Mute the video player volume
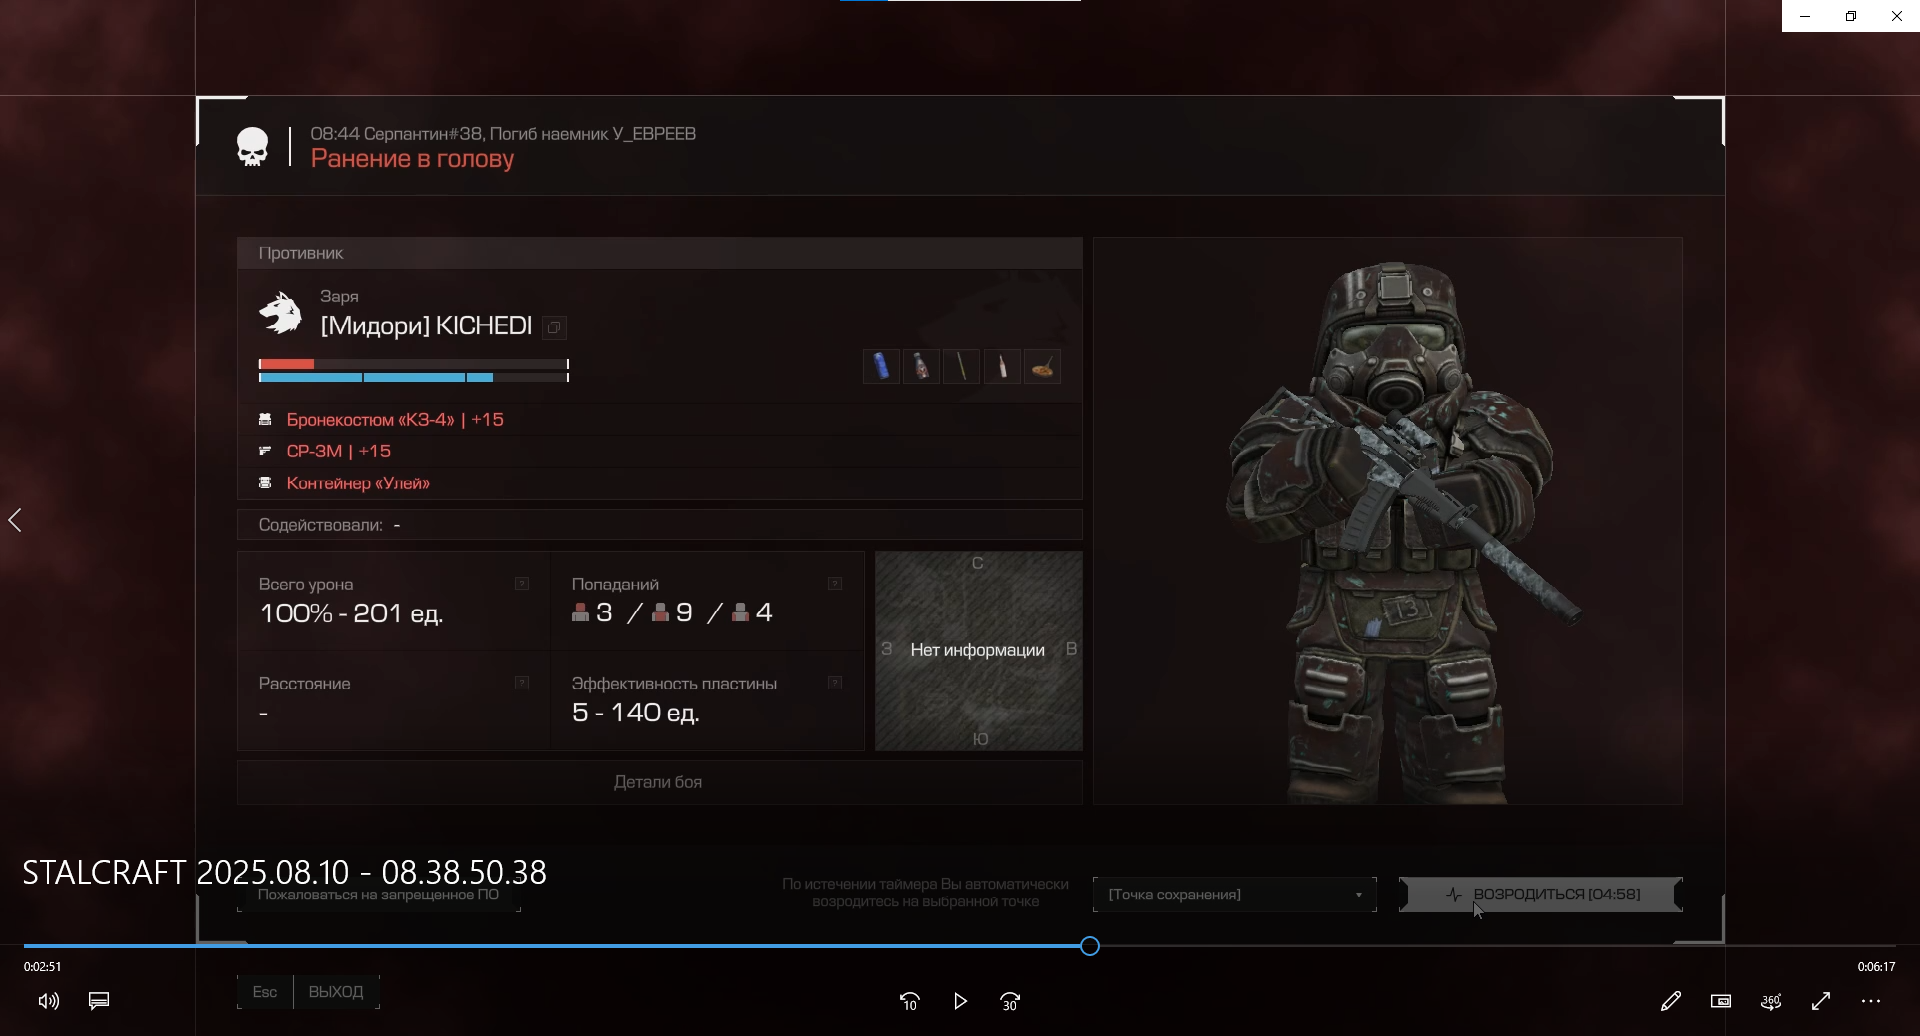Viewport: 1920px width, 1036px height. [49, 1001]
